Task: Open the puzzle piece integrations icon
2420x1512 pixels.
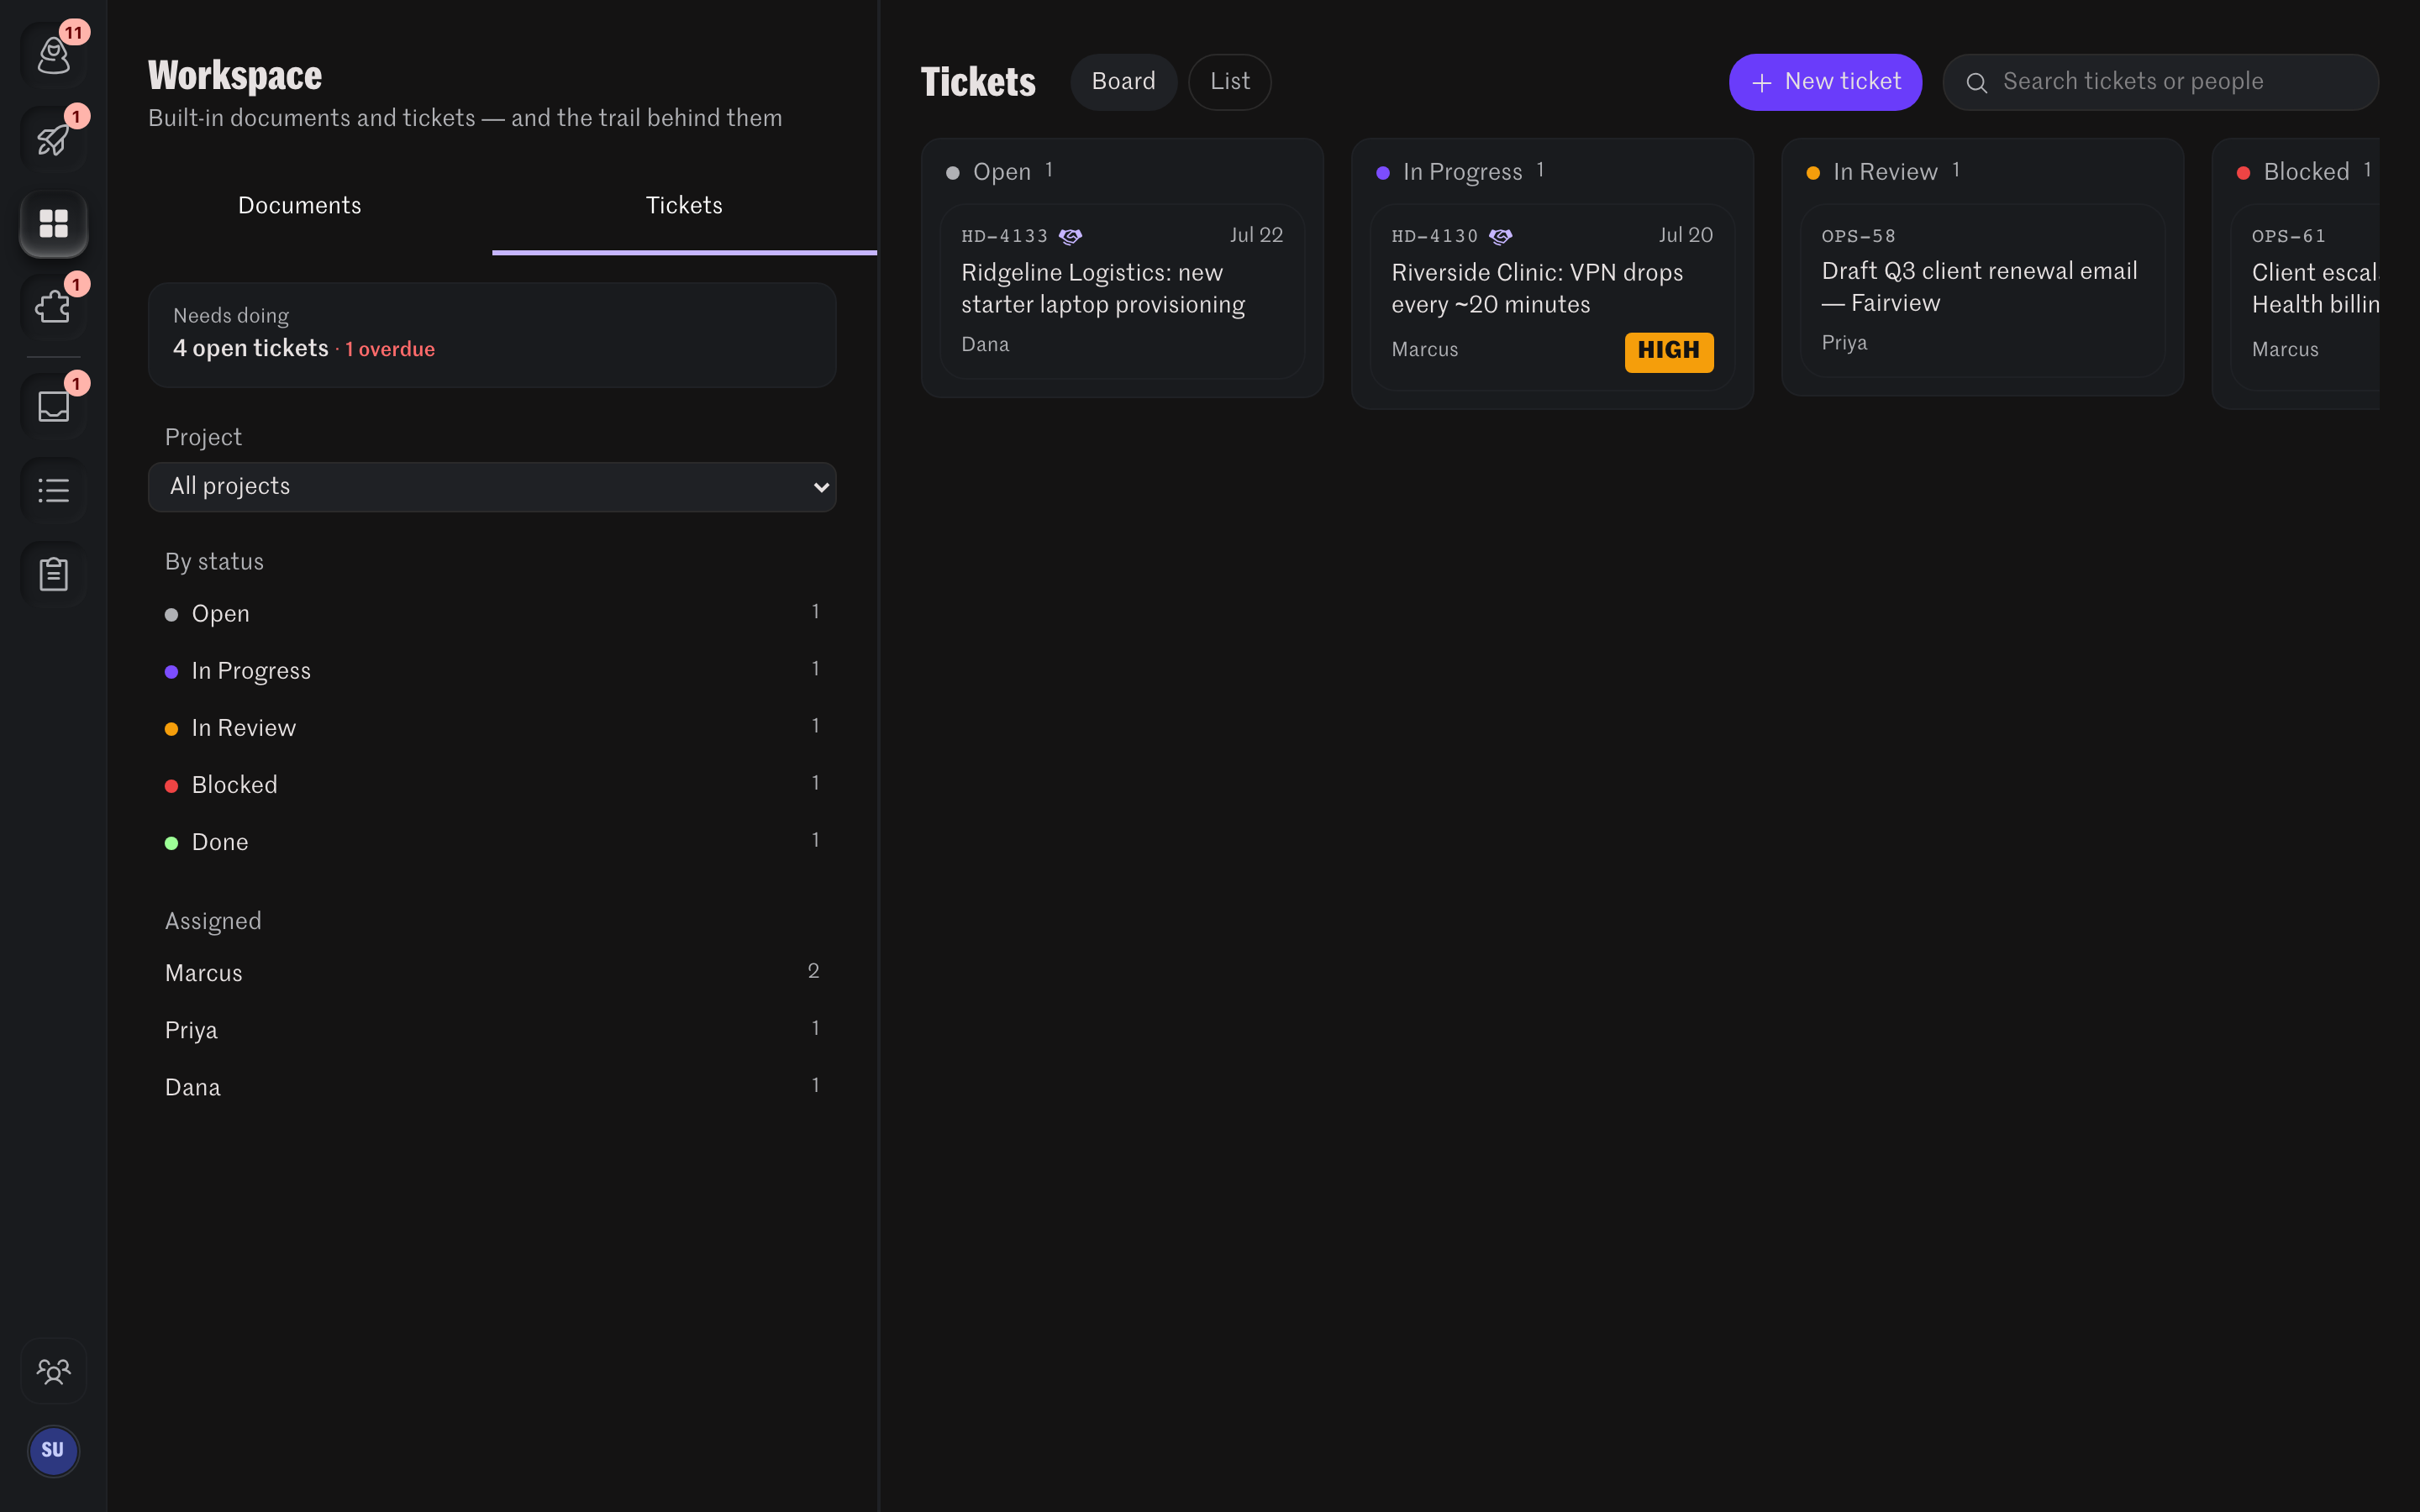Action: coord(53,307)
